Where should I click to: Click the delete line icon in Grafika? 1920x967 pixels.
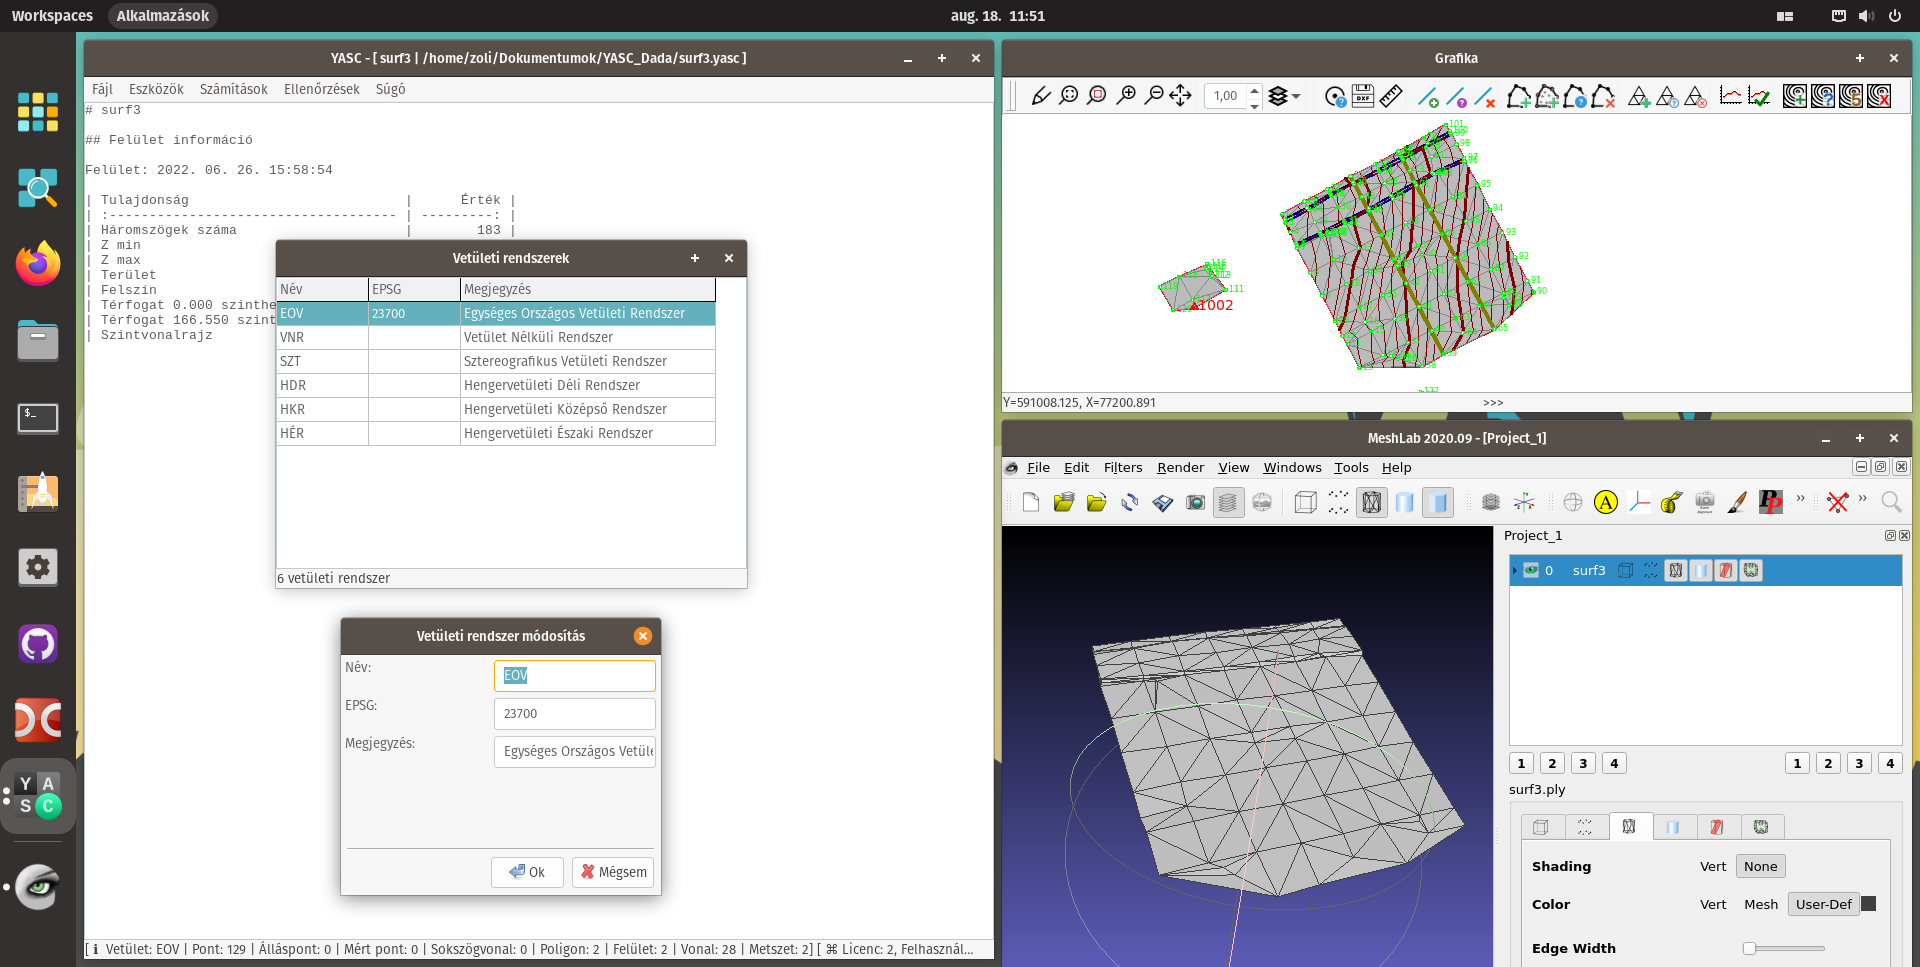coord(1485,96)
